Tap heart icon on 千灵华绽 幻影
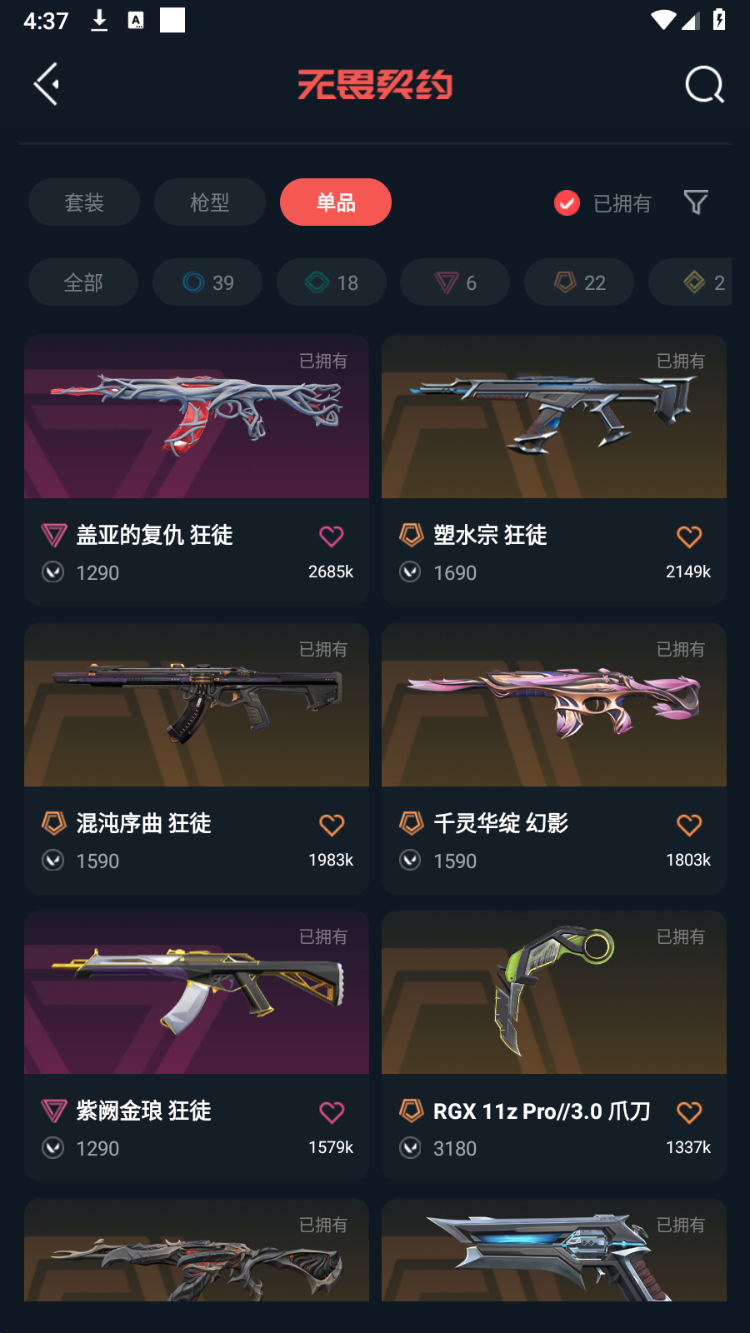Image resolution: width=750 pixels, height=1333 pixels. 689,824
